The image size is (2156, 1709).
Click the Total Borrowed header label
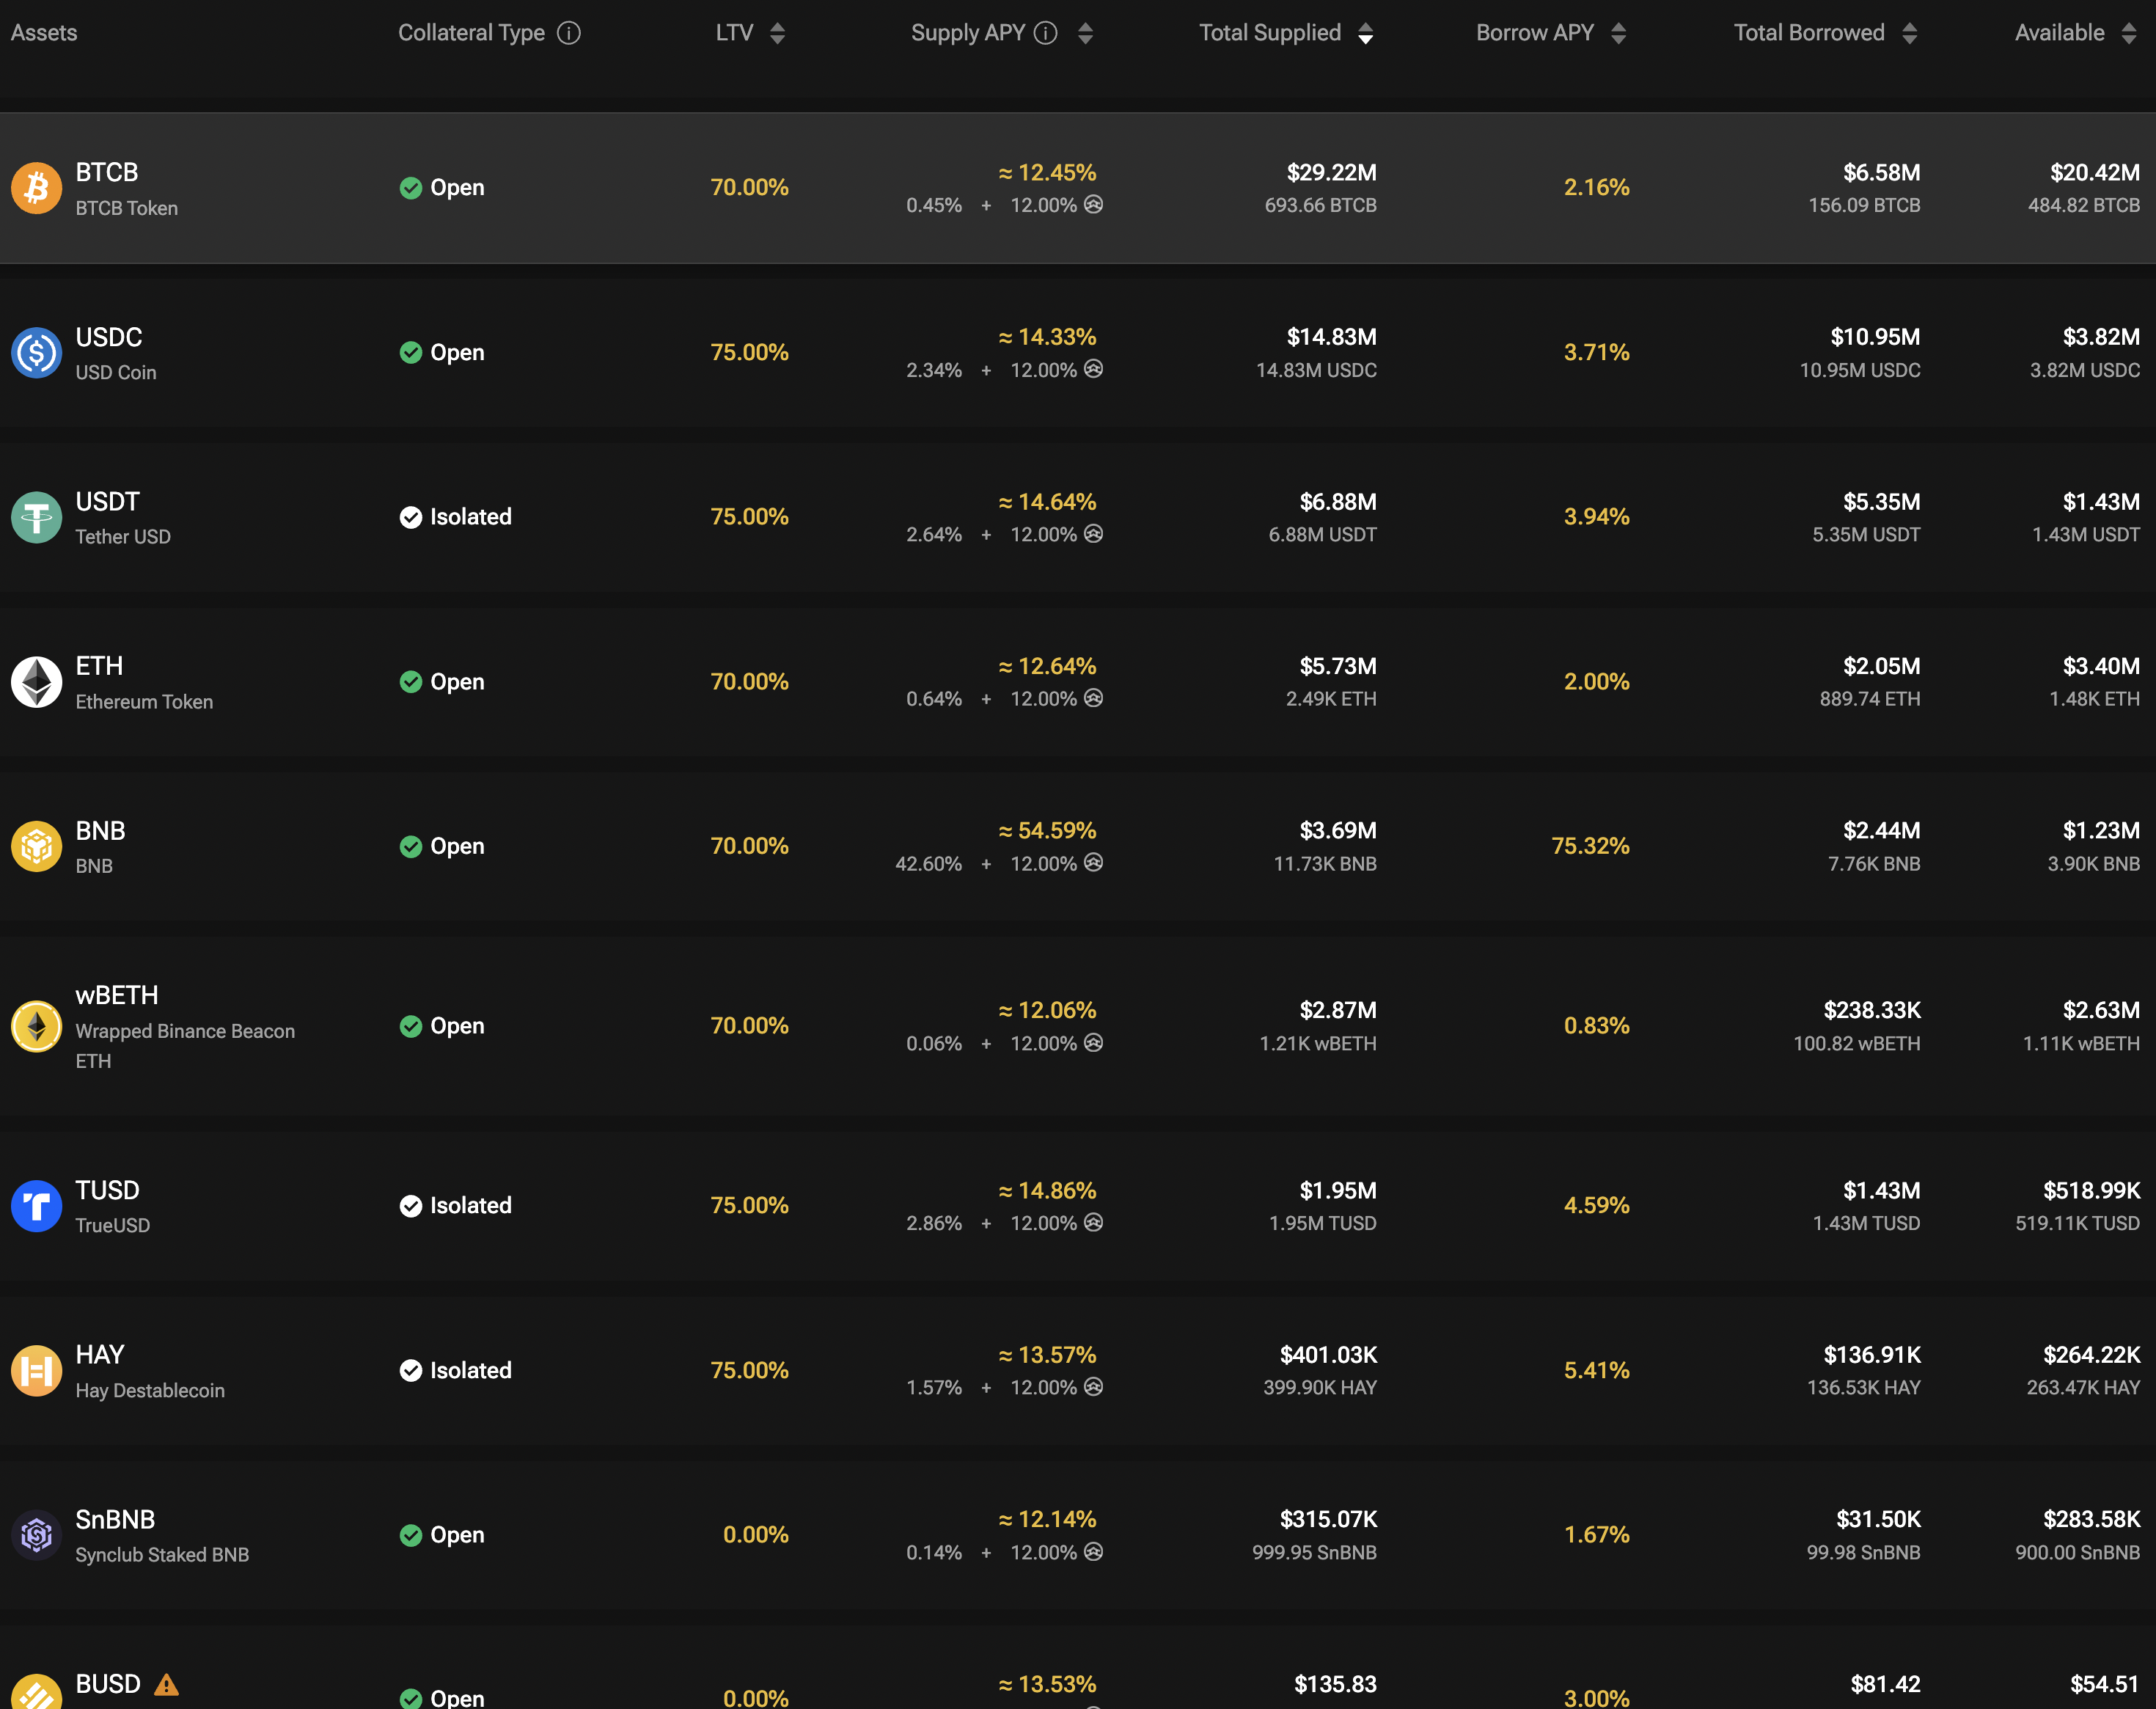click(1809, 33)
